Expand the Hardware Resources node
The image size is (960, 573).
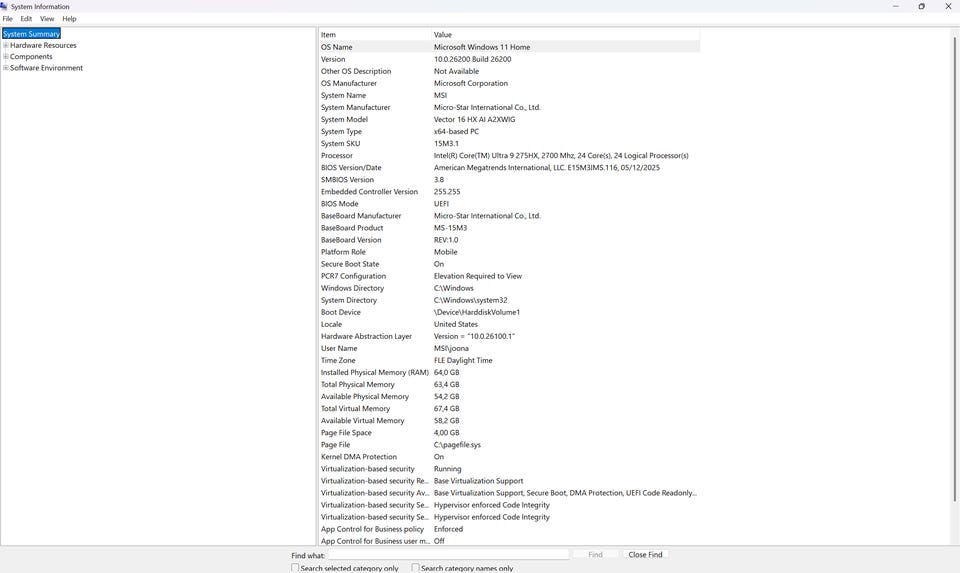[x=6, y=45]
